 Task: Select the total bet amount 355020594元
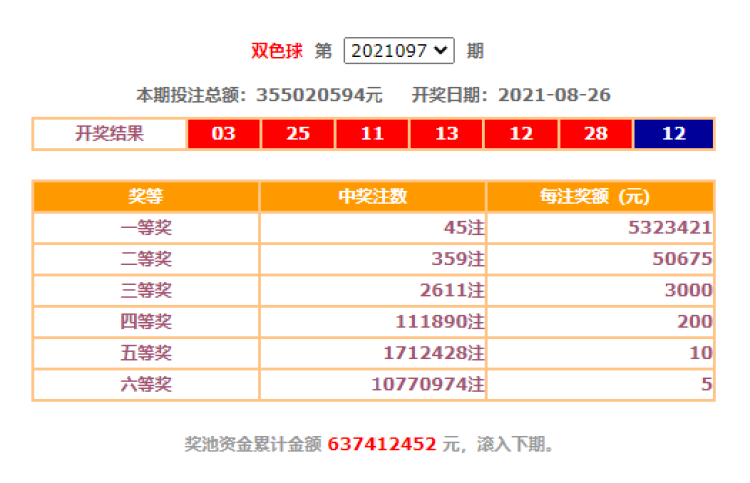point(320,95)
